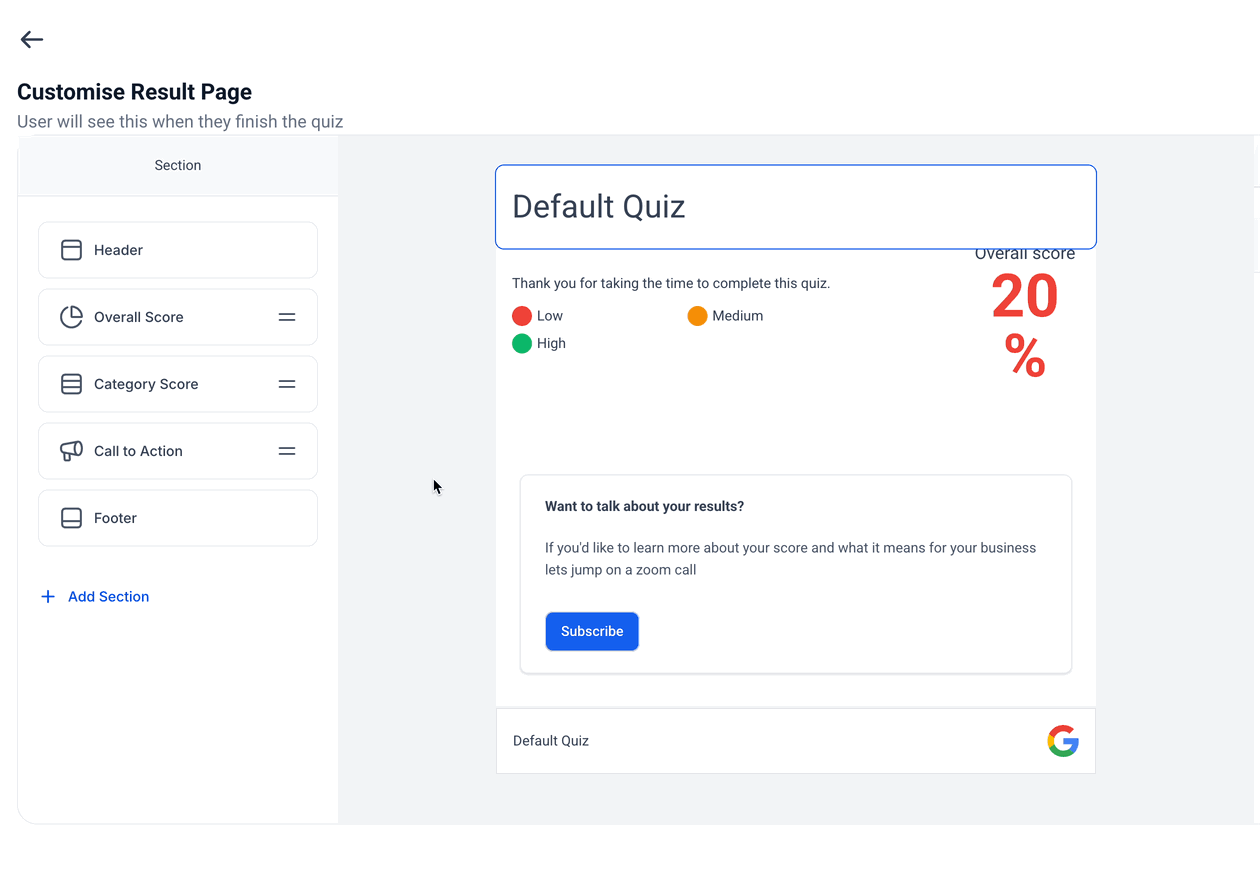Click the red Low legend dot
1260x886 pixels.
(x=521, y=316)
